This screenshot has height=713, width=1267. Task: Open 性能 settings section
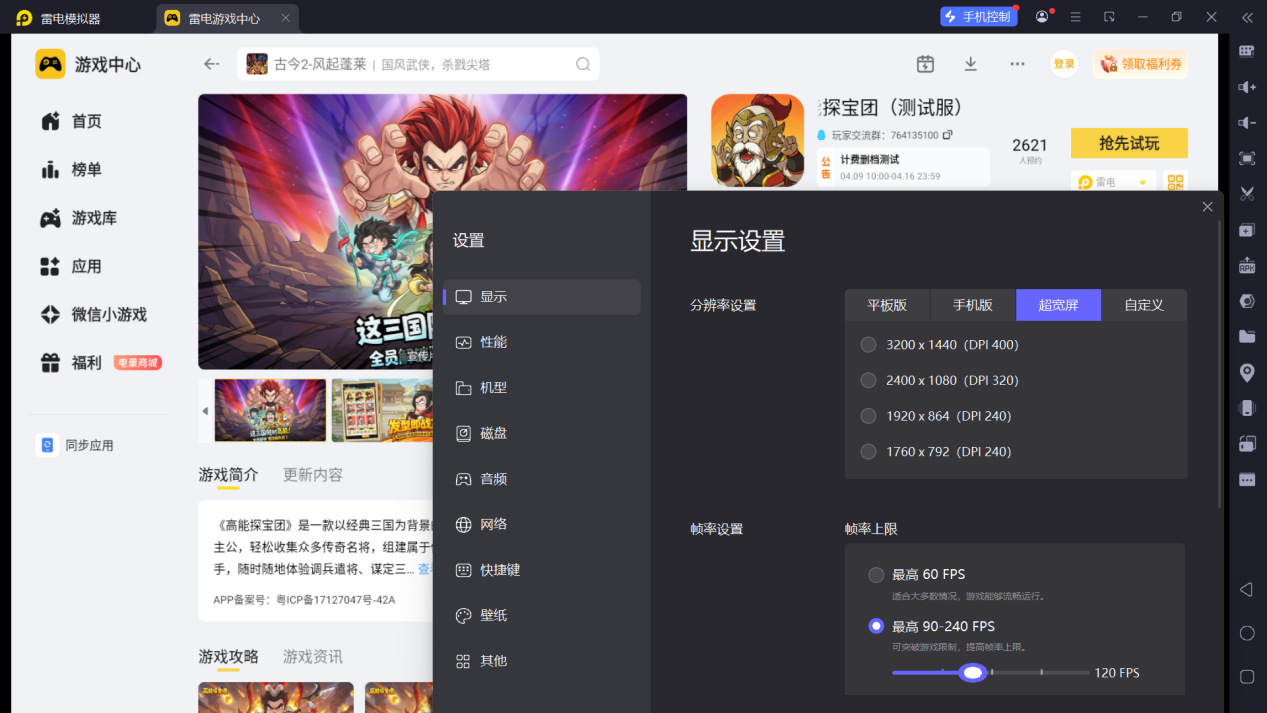542,342
